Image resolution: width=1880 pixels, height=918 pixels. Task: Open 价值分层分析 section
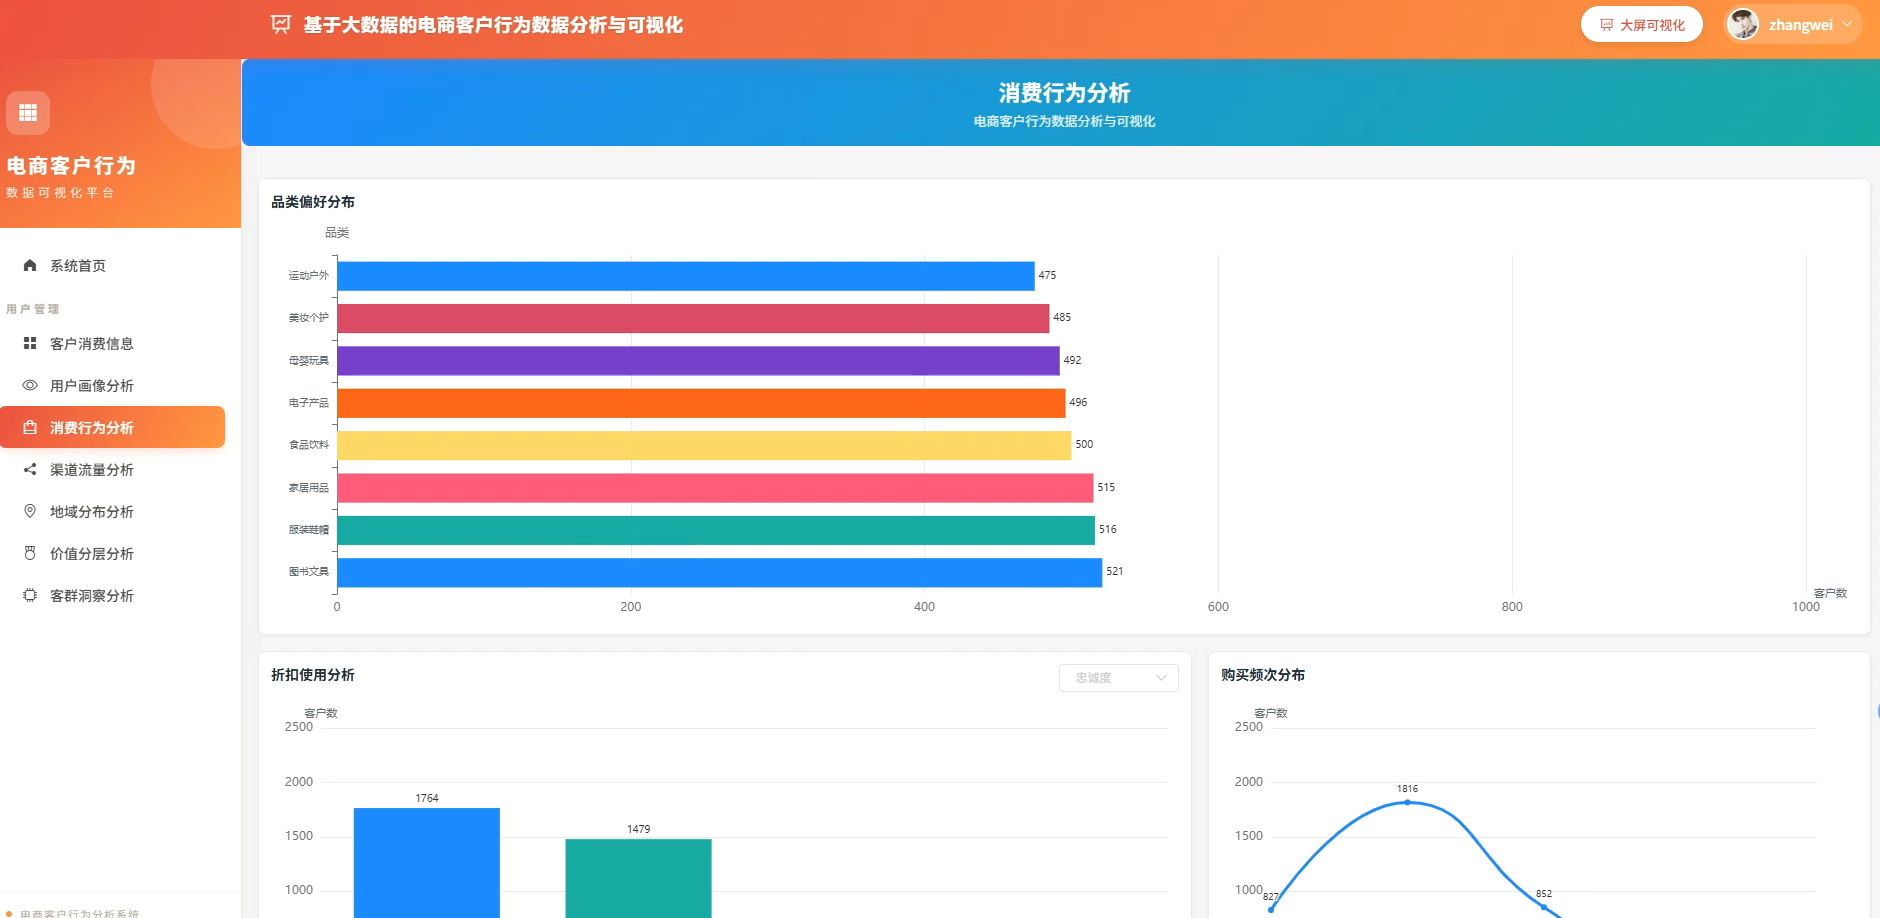[112, 553]
